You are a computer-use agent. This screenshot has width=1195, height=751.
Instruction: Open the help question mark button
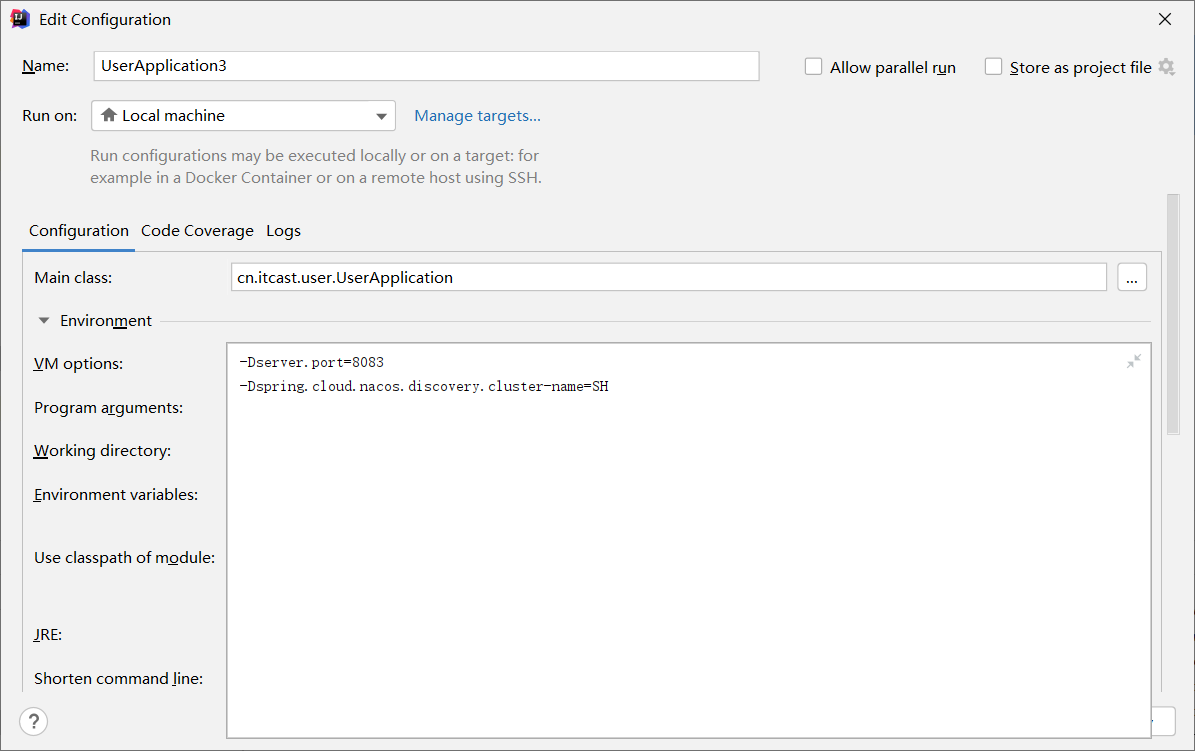point(34,721)
